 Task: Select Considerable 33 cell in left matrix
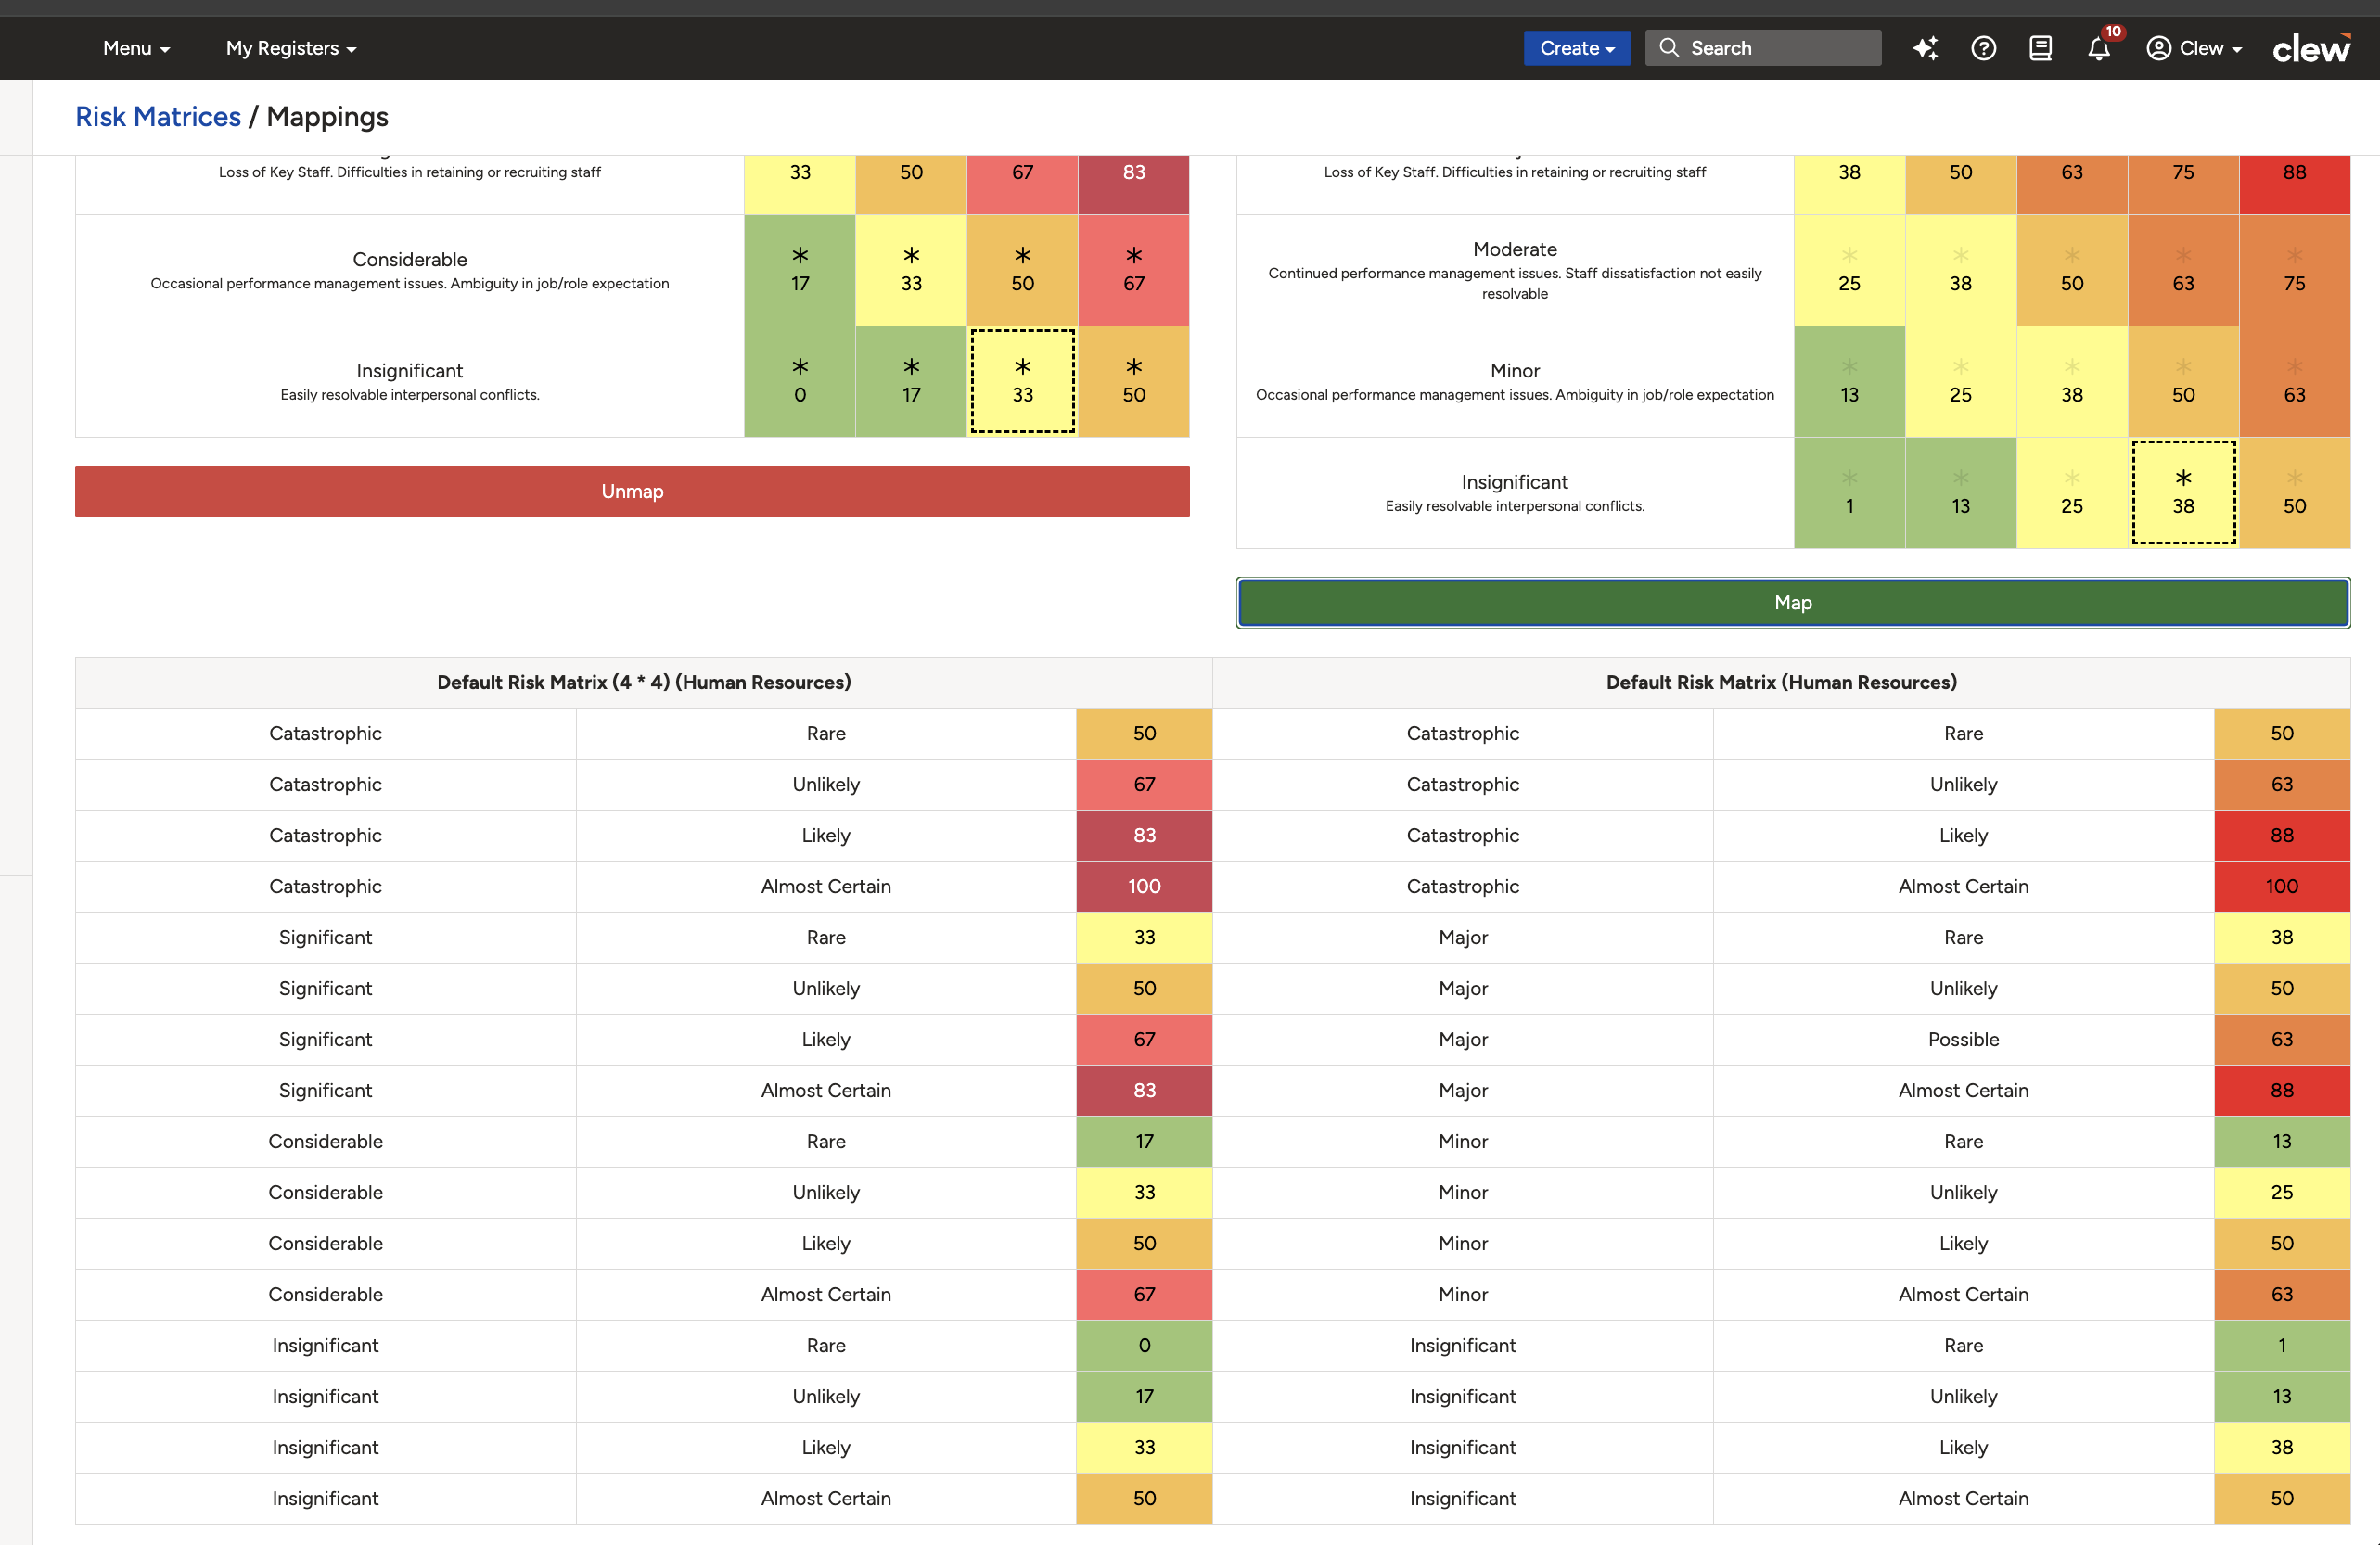[x=911, y=270]
